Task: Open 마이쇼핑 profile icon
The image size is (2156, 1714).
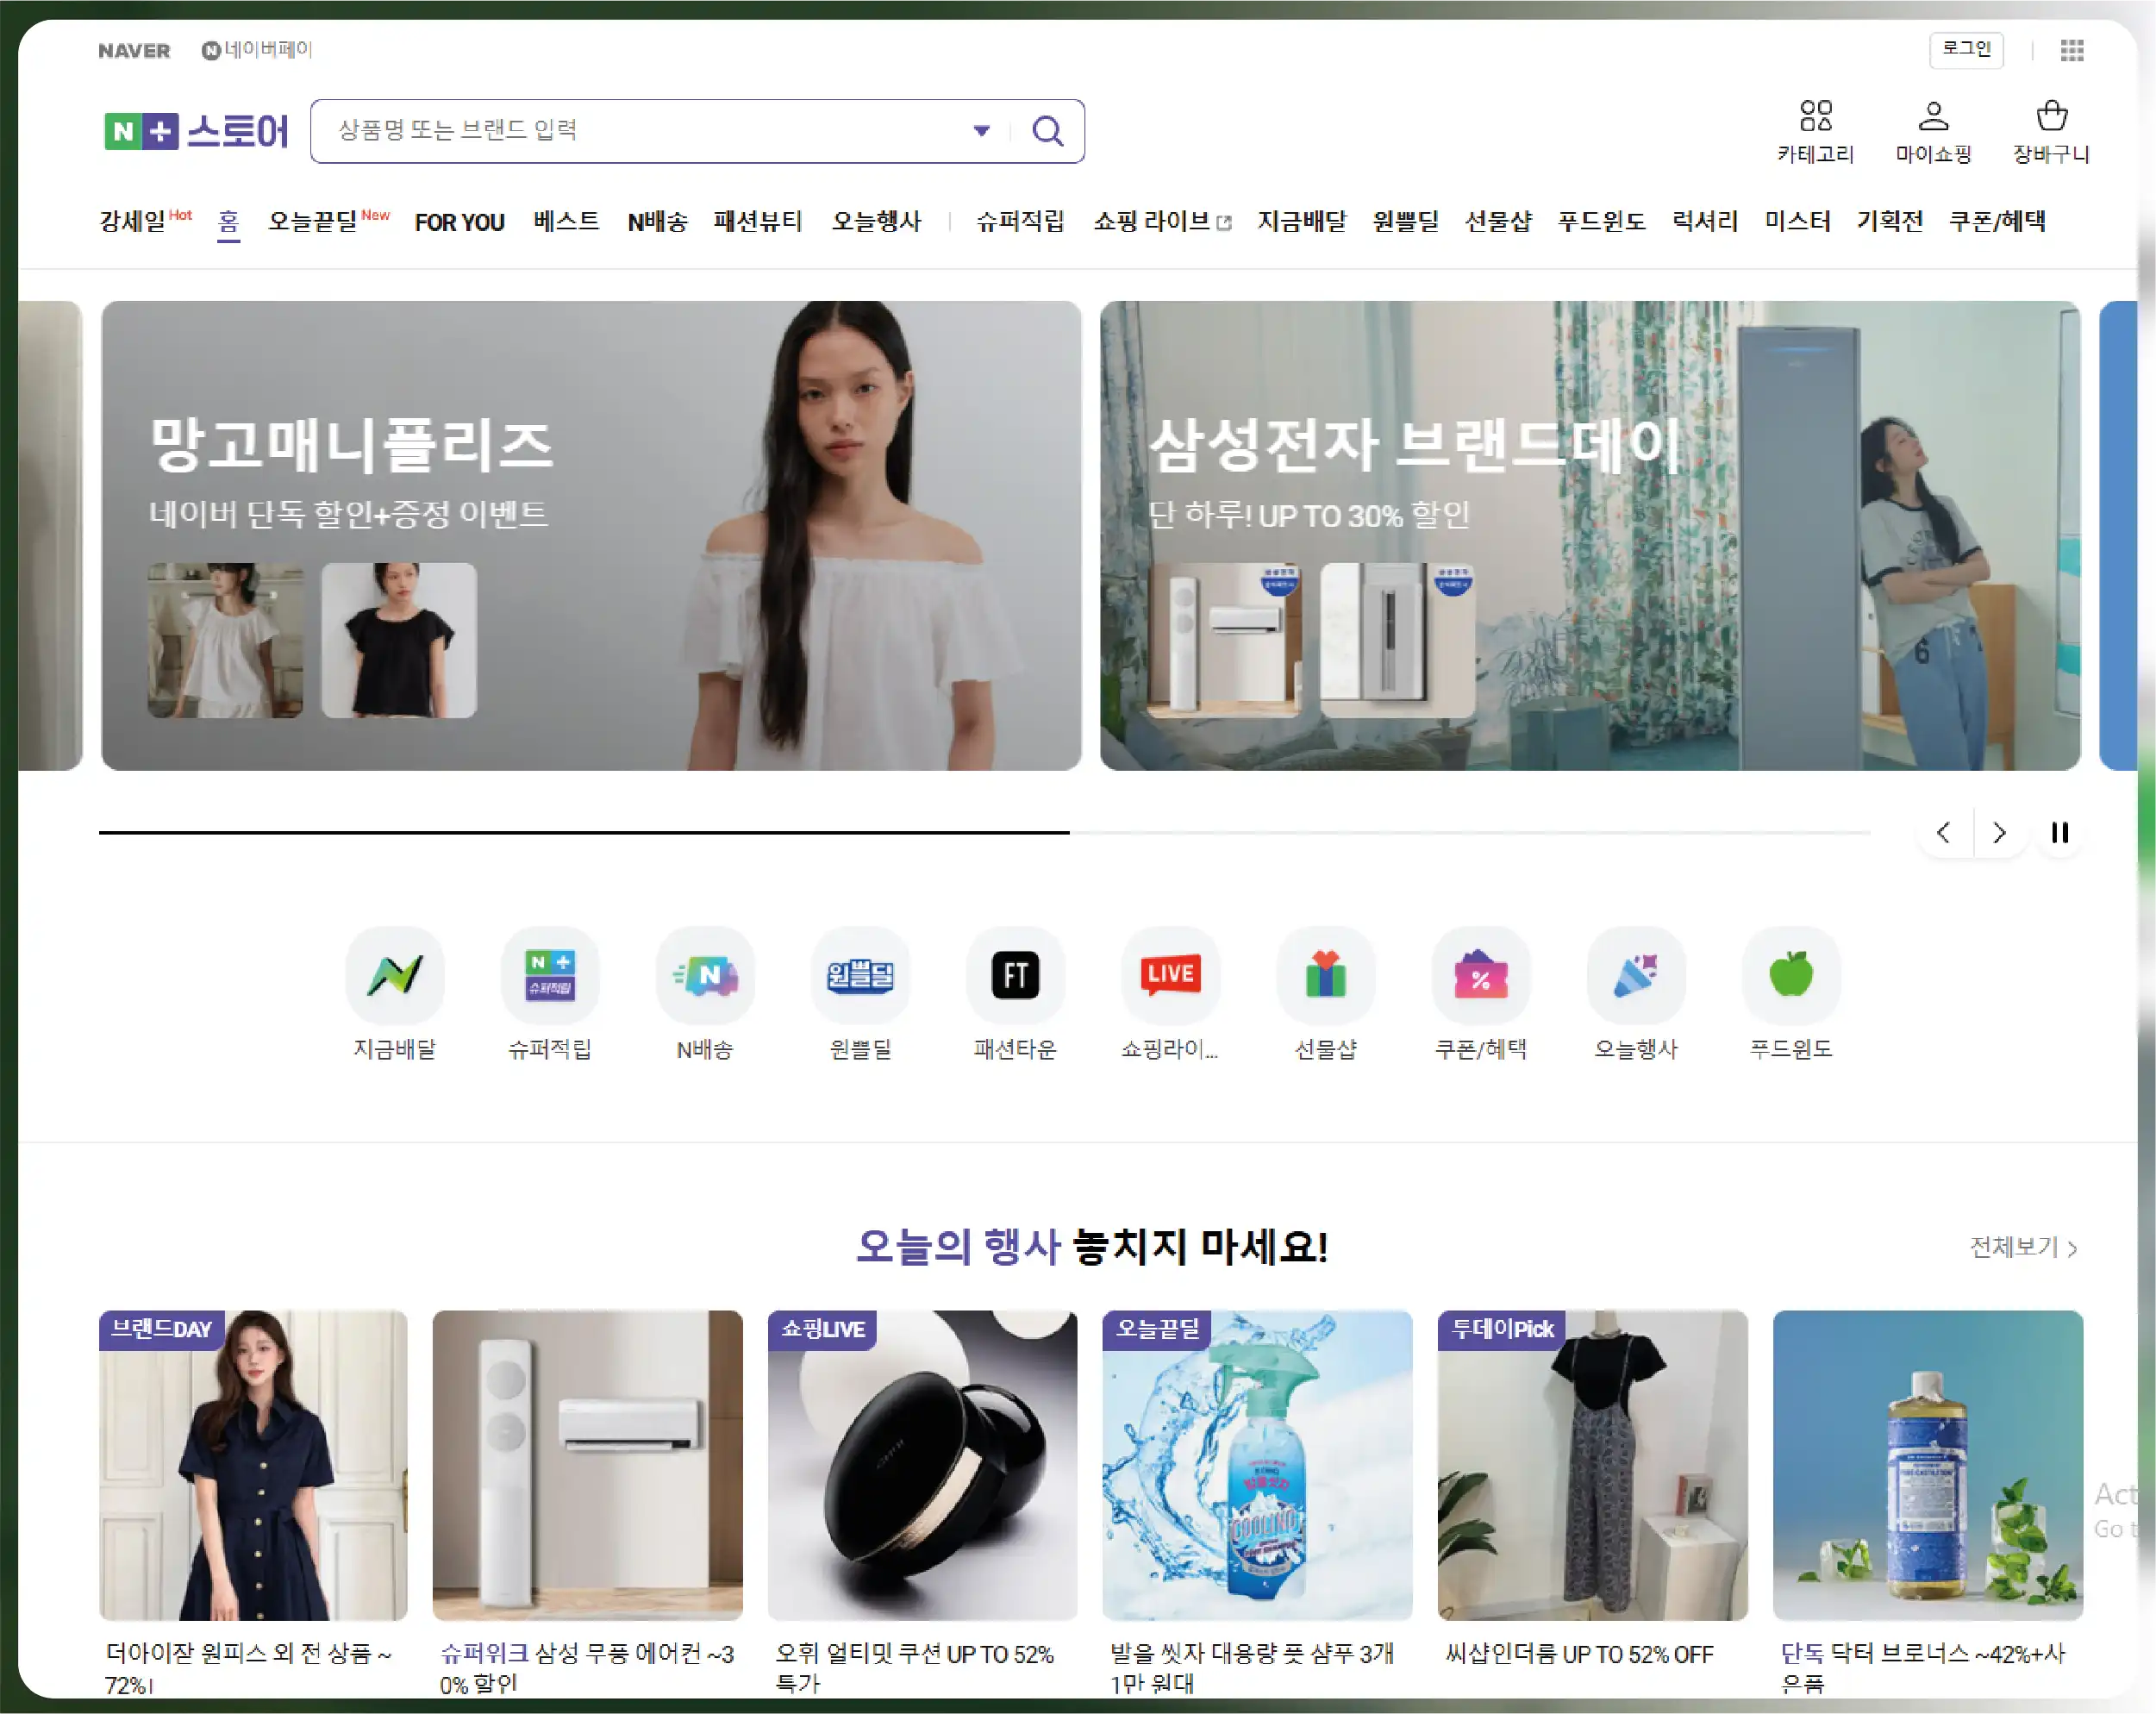Action: (x=1933, y=117)
